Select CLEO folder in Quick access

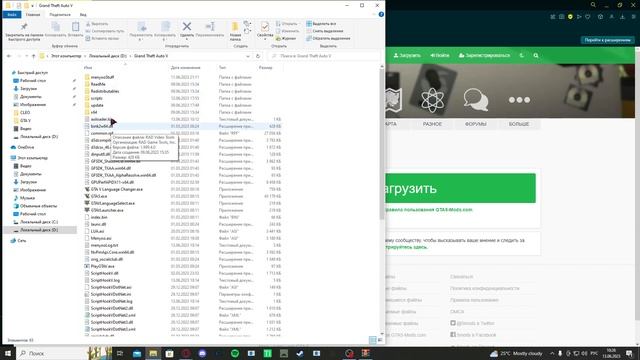tap(25, 113)
